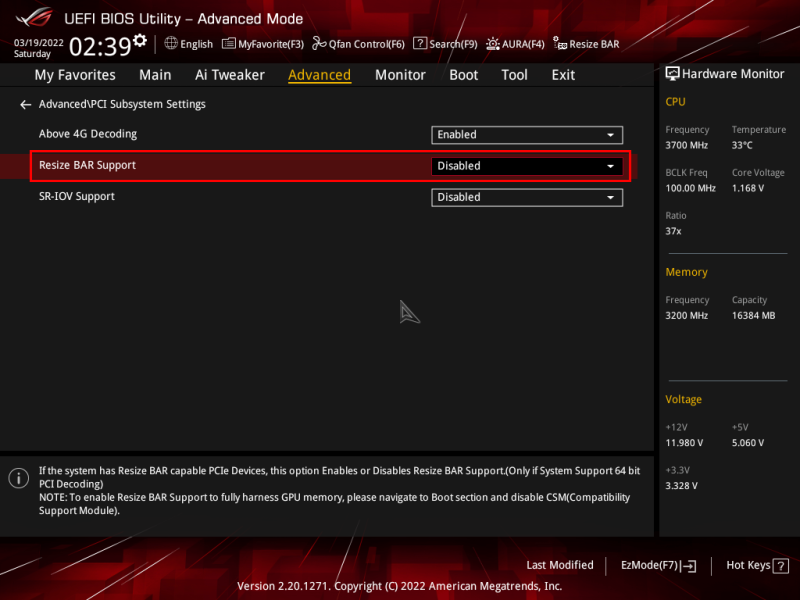
Task: Click the info icon next to the description
Action: tap(18, 478)
